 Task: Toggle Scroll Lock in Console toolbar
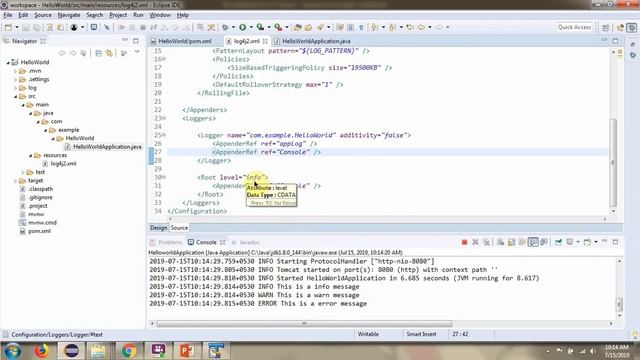coord(511,242)
